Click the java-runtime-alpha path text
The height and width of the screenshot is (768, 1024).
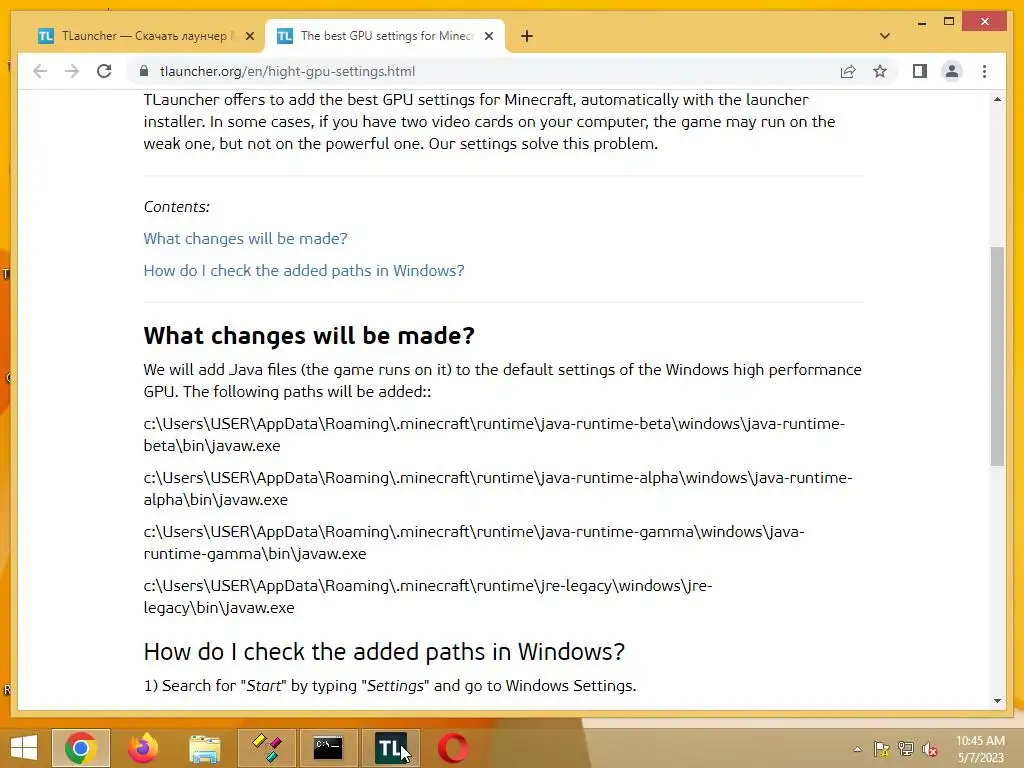coord(498,488)
